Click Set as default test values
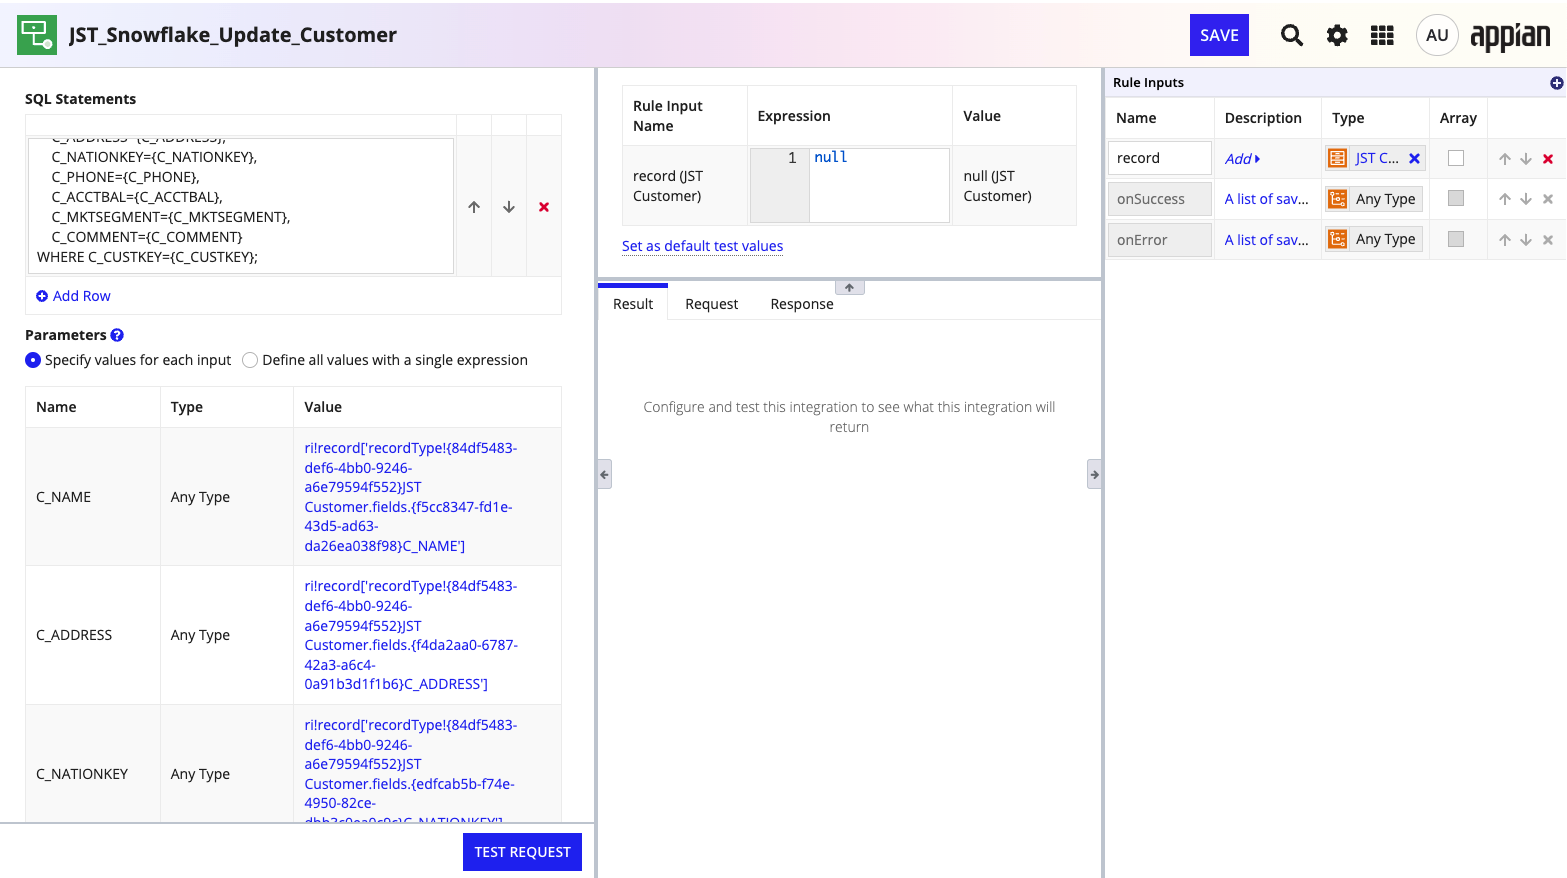Screen dimensions: 1567x878 (702, 246)
